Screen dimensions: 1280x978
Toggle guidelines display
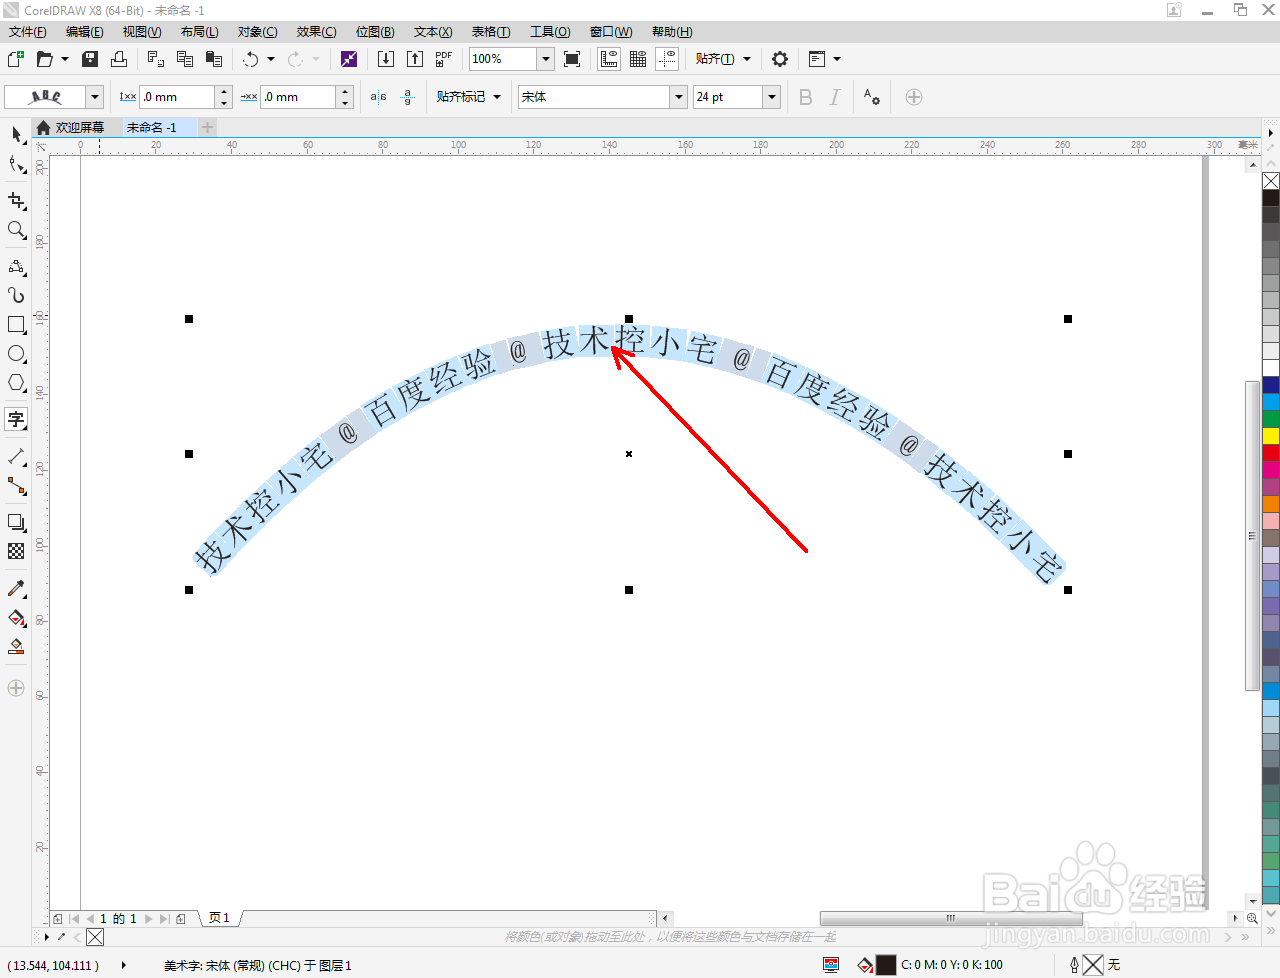coord(667,59)
